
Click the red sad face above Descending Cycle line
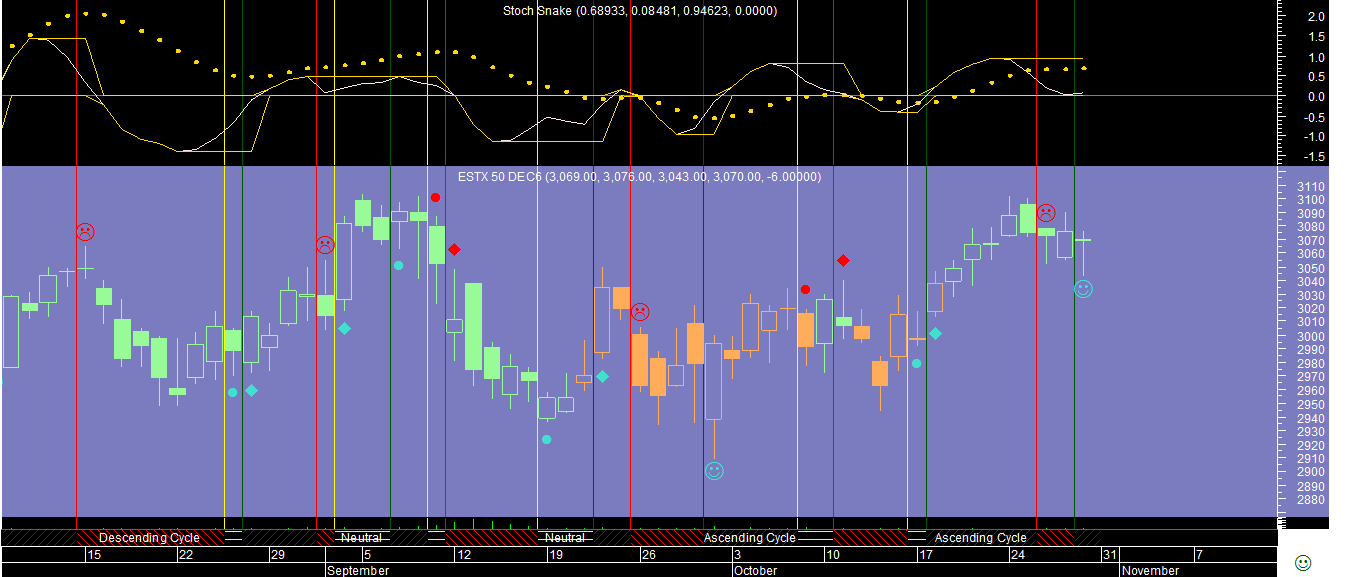click(86, 232)
